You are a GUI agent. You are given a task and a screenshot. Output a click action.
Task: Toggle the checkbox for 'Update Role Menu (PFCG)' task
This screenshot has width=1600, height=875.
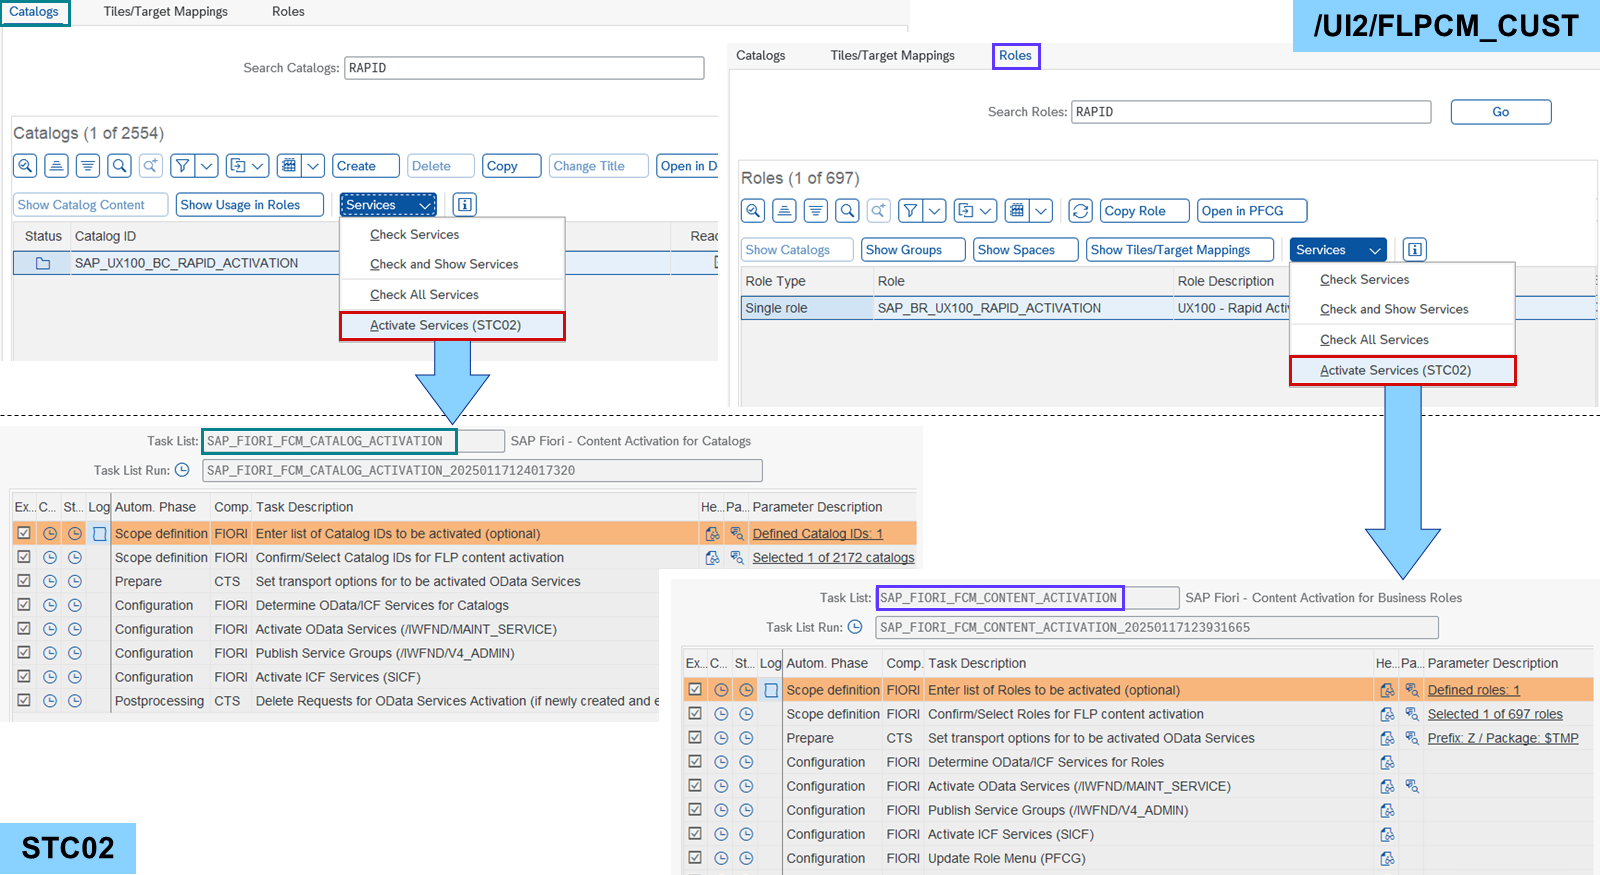pyautogui.click(x=695, y=857)
